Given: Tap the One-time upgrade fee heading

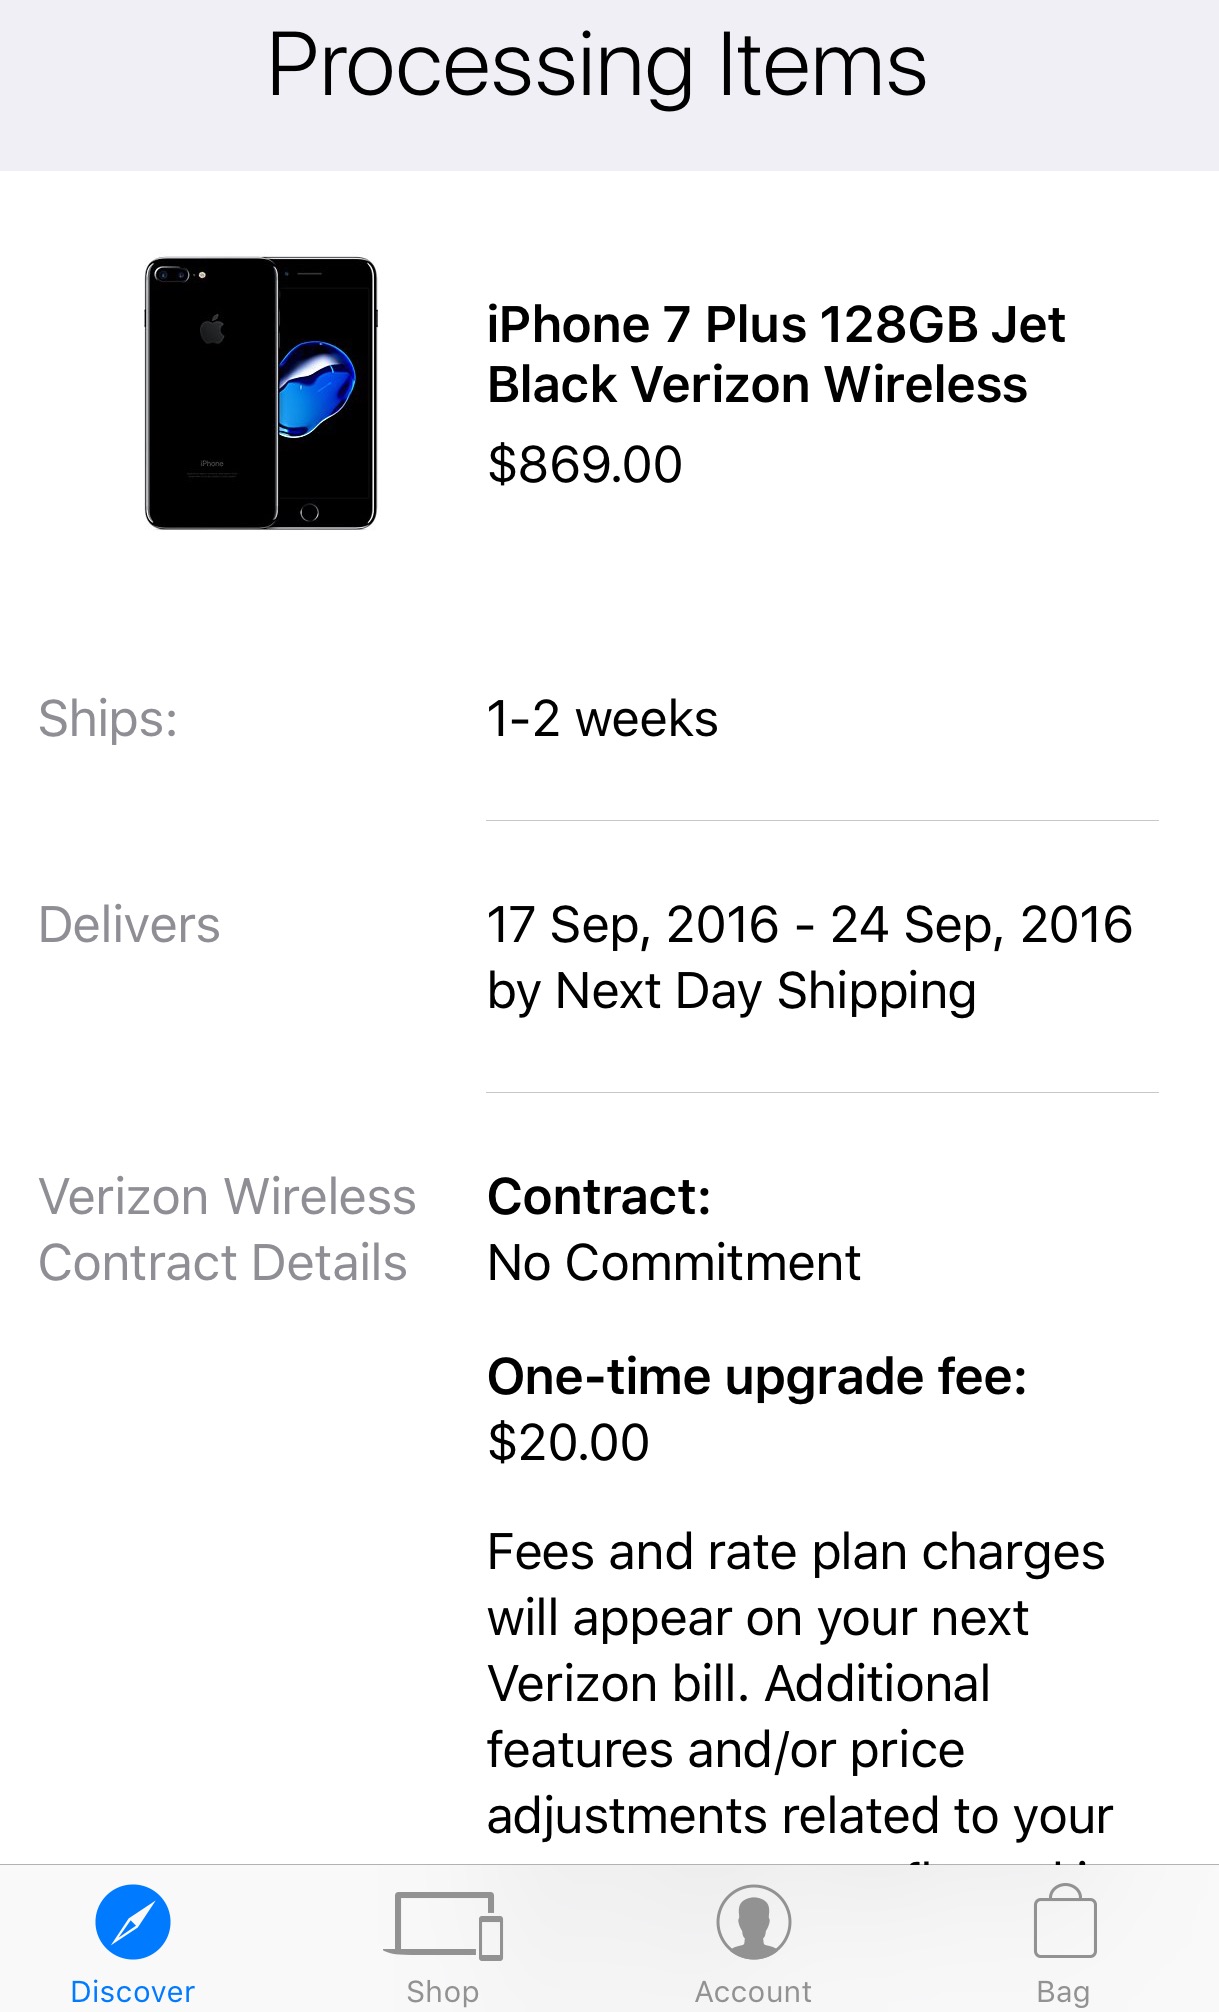Looking at the screenshot, I should click(757, 1376).
